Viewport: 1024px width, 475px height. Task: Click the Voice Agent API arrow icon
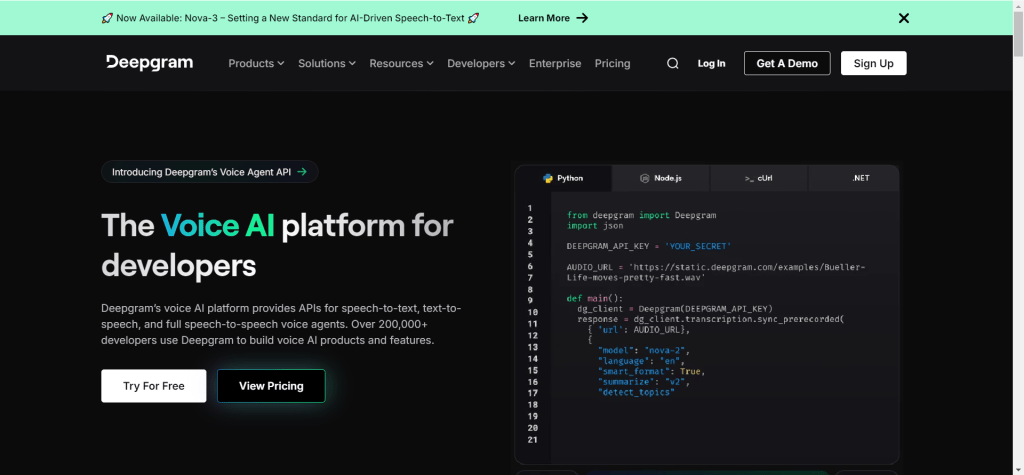click(302, 172)
